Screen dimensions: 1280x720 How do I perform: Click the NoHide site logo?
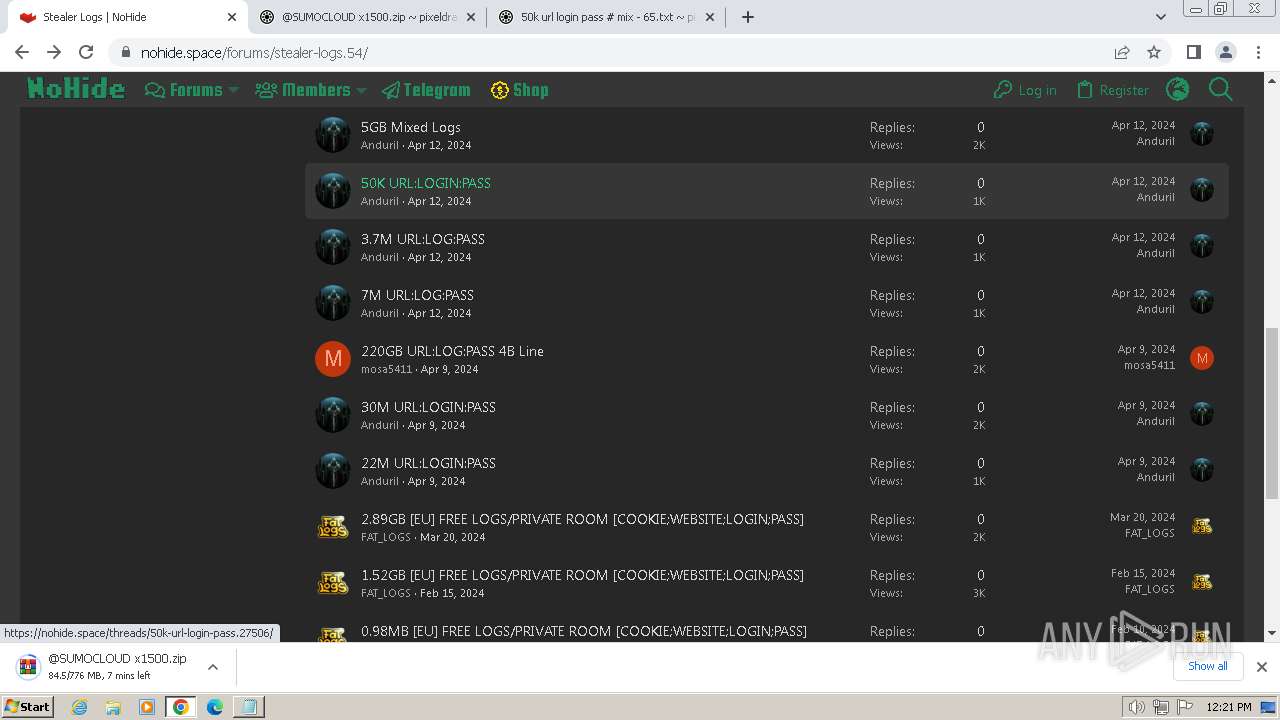(x=76, y=89)
